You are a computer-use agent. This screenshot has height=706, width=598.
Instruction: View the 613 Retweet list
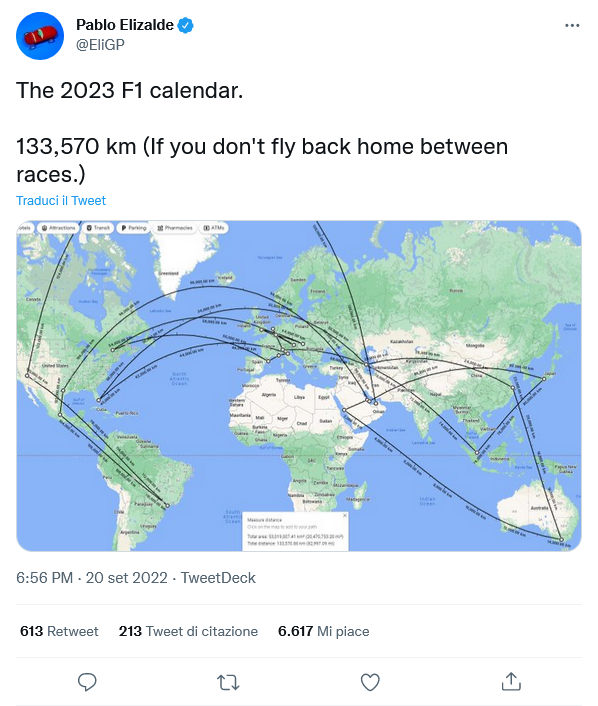click(x=59, y=631)
